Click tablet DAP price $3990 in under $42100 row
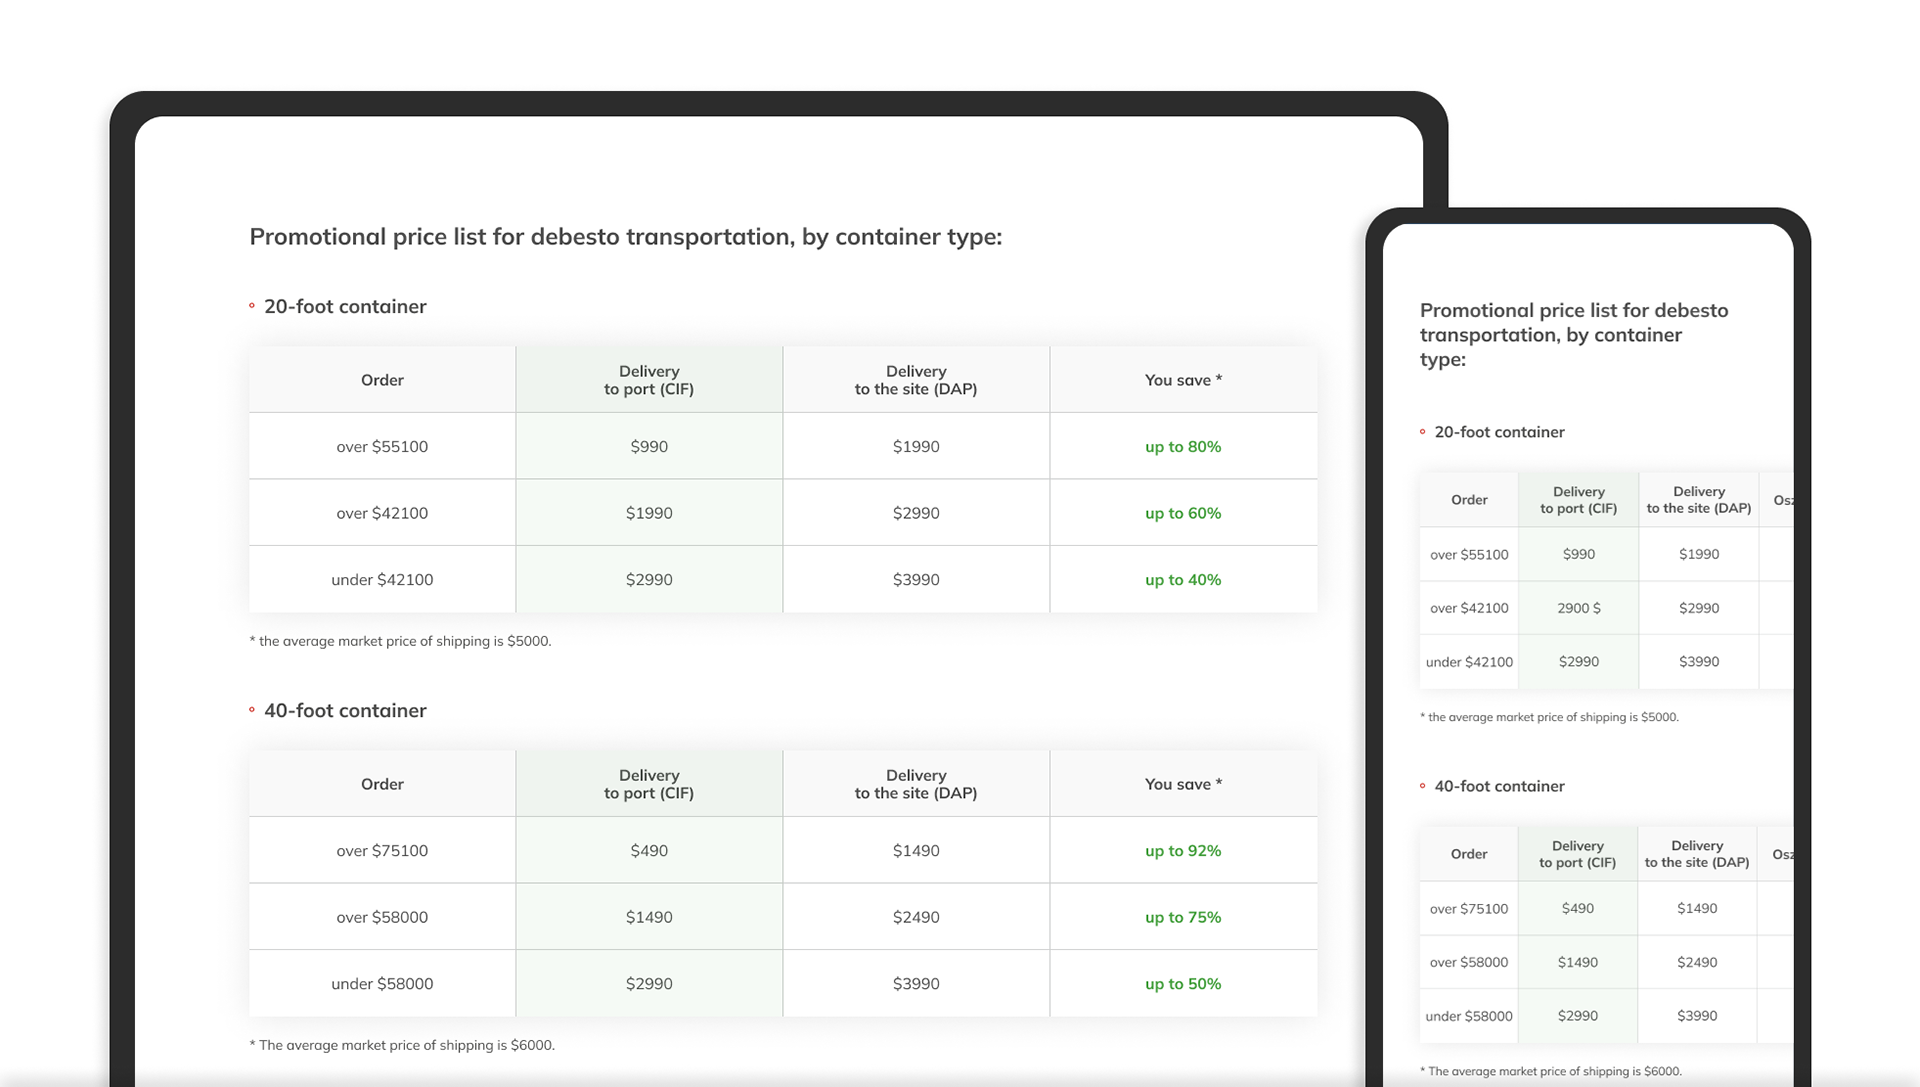This screenshot has height=1087, width=1920. pyautogui.click(x=916, y=580)
